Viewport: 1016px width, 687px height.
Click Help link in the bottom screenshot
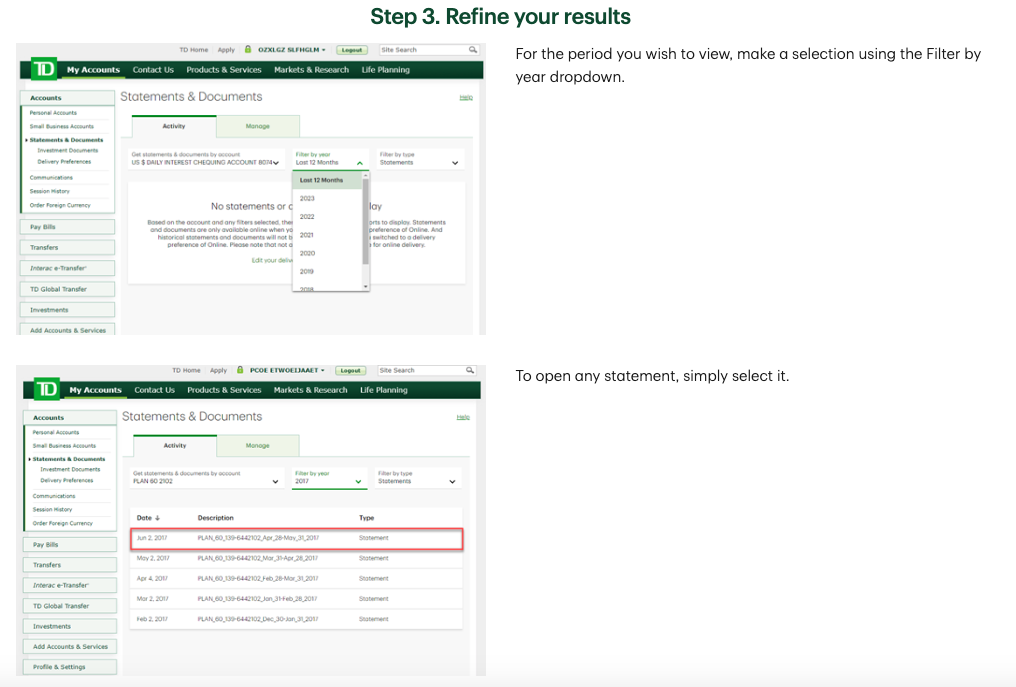click(x=463, y=417)
